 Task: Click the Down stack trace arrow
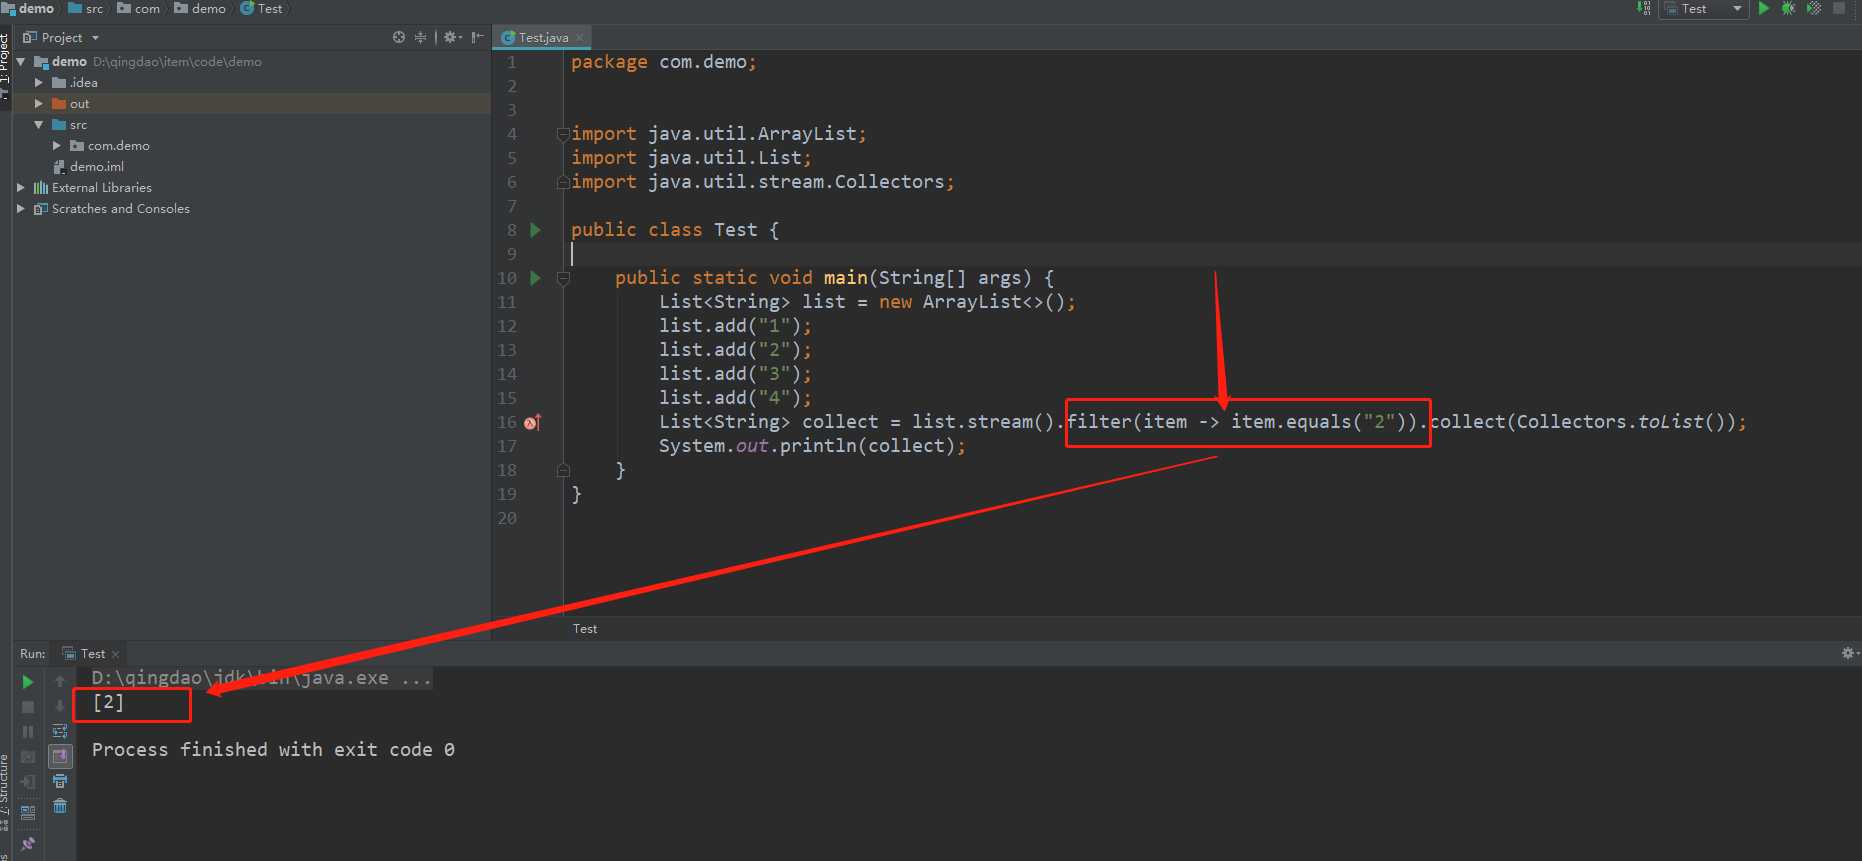click(60, 707)
